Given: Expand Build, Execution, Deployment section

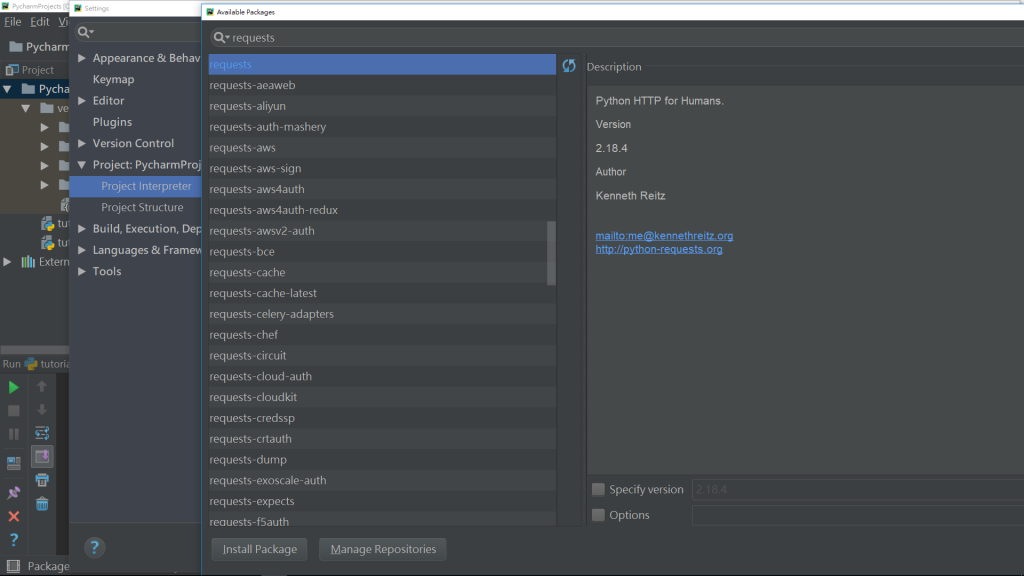Looking at the screenshot, I should click(x=82, y=229).
